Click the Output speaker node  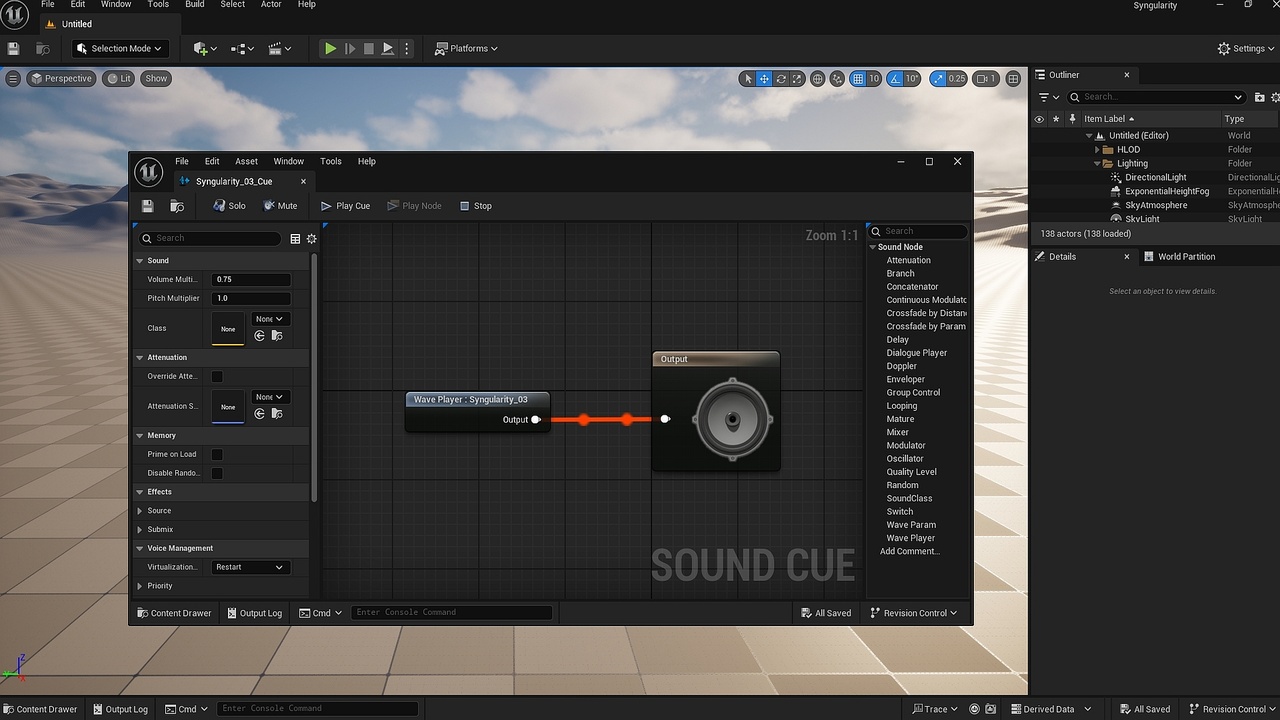coord(716,410)
